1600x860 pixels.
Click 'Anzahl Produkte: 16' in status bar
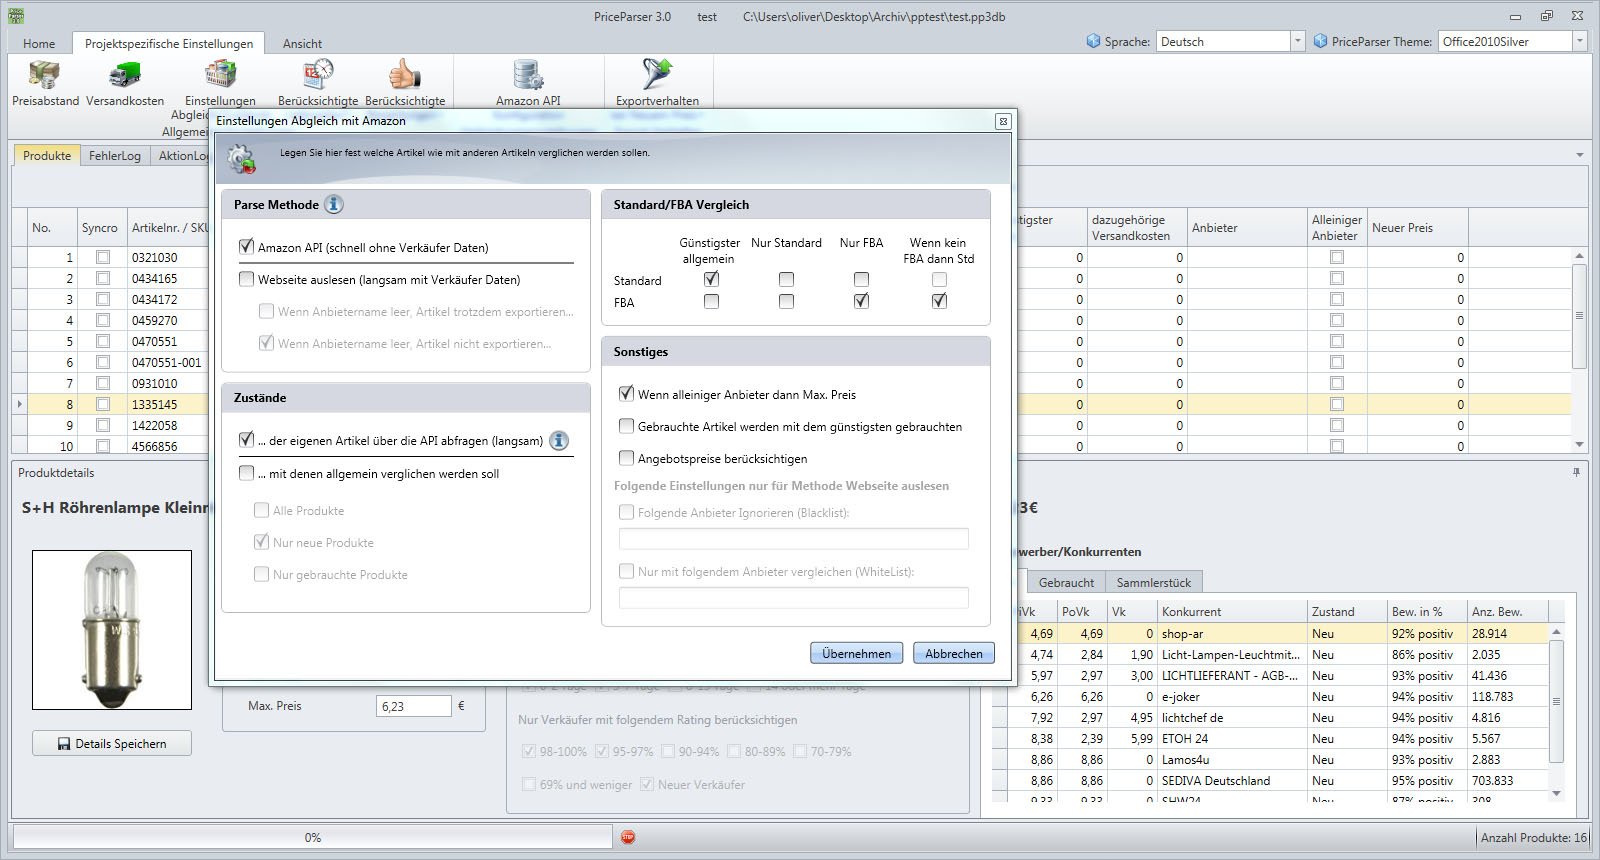[1533, 837]
